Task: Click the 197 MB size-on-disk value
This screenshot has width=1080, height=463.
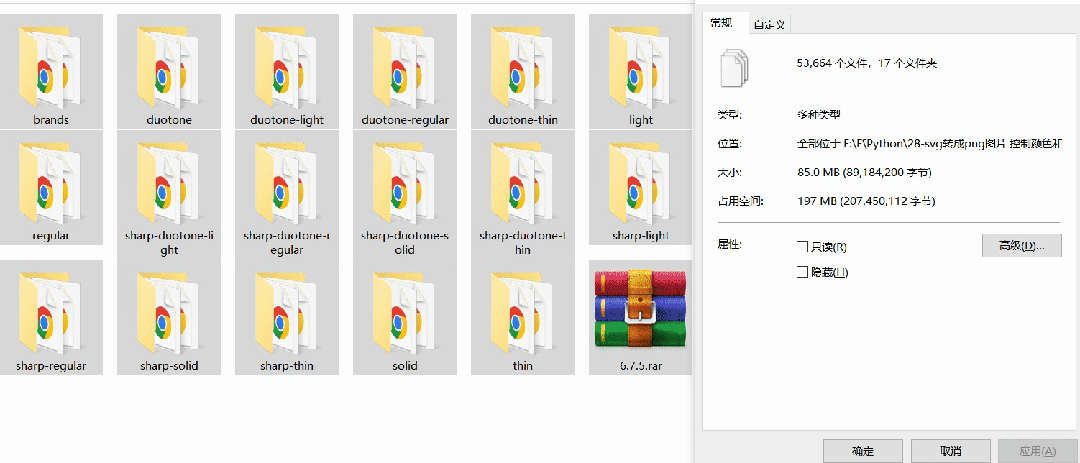Action: coord(865,201)
